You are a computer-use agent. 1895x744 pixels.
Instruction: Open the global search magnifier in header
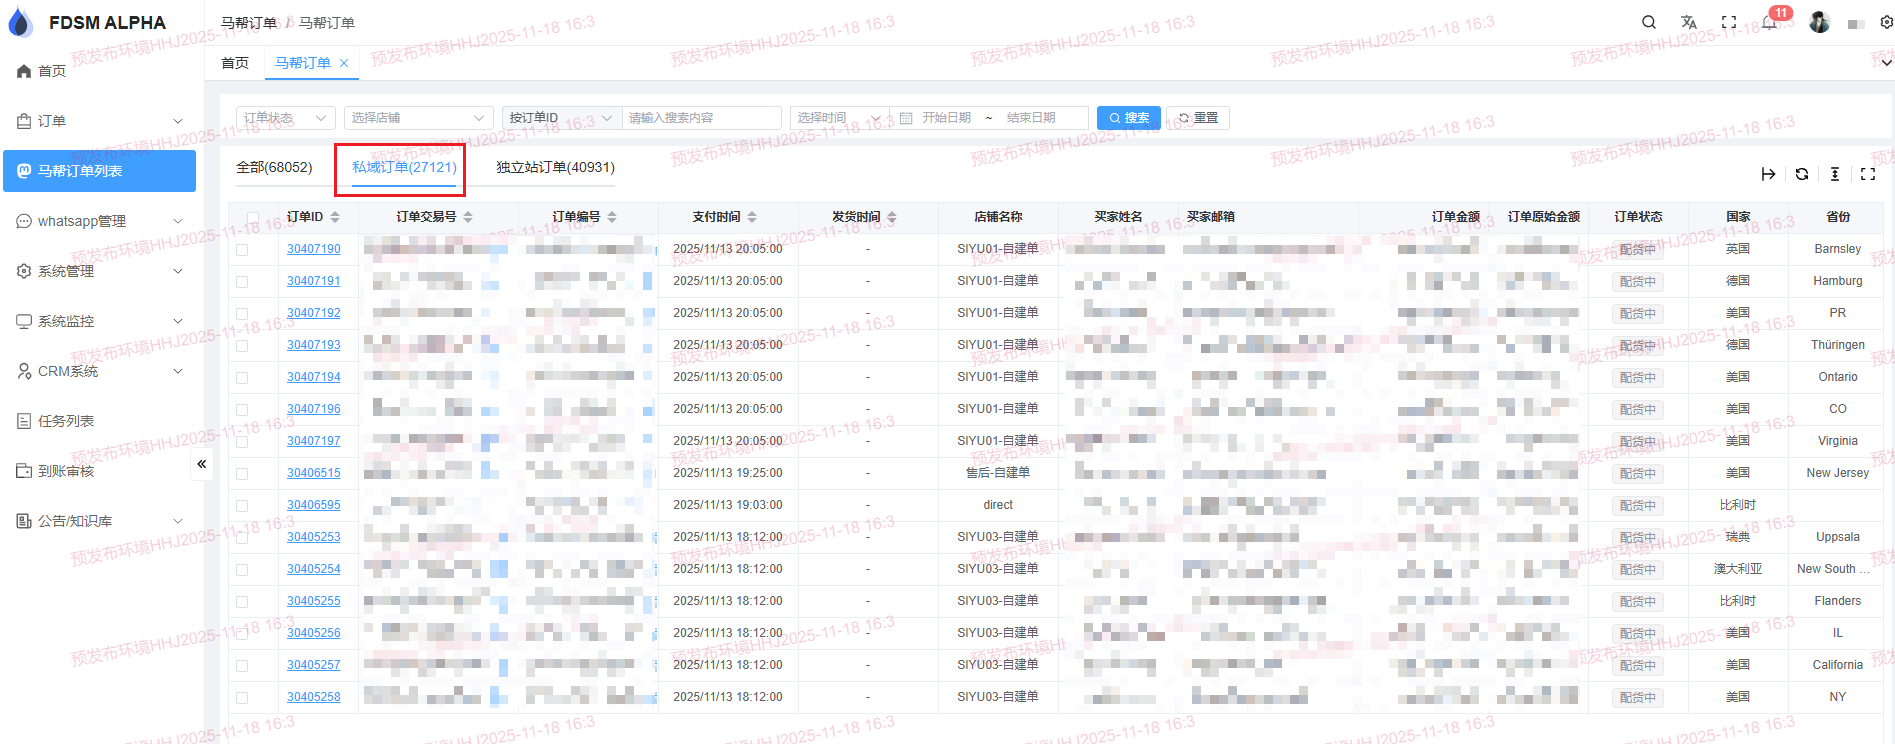coord(1649,22)
